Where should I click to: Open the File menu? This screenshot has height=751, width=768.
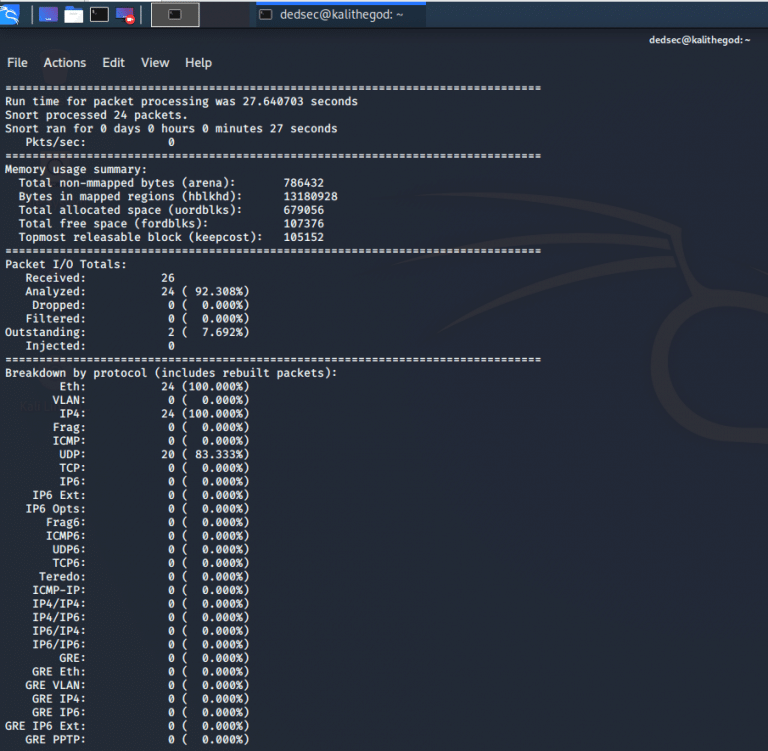(x=17, y=63)
